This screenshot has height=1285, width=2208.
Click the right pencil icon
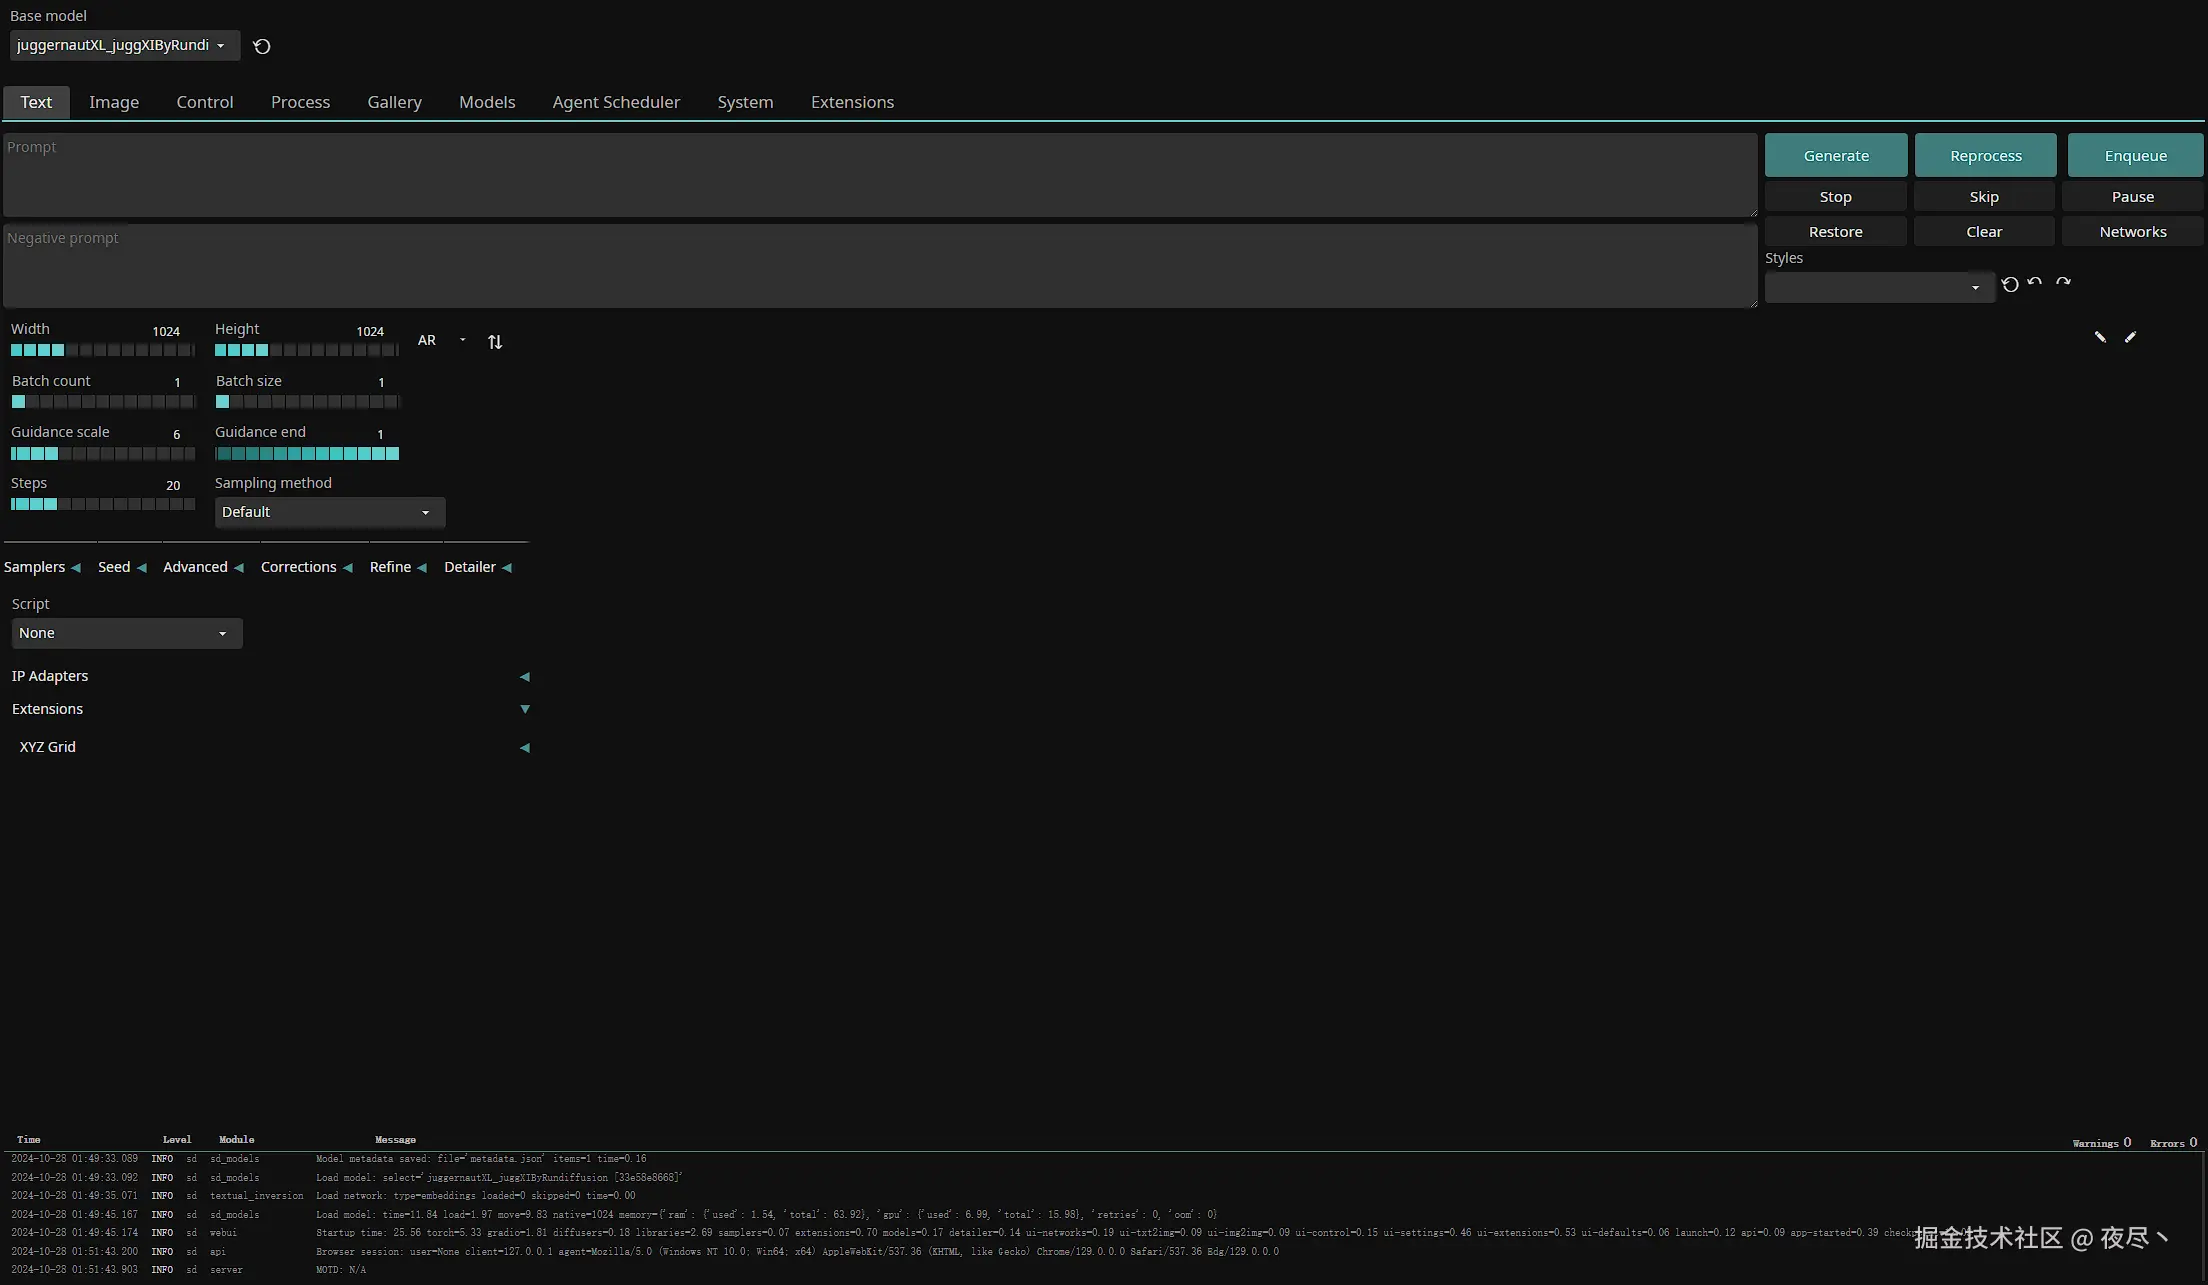coord(2130,337)
